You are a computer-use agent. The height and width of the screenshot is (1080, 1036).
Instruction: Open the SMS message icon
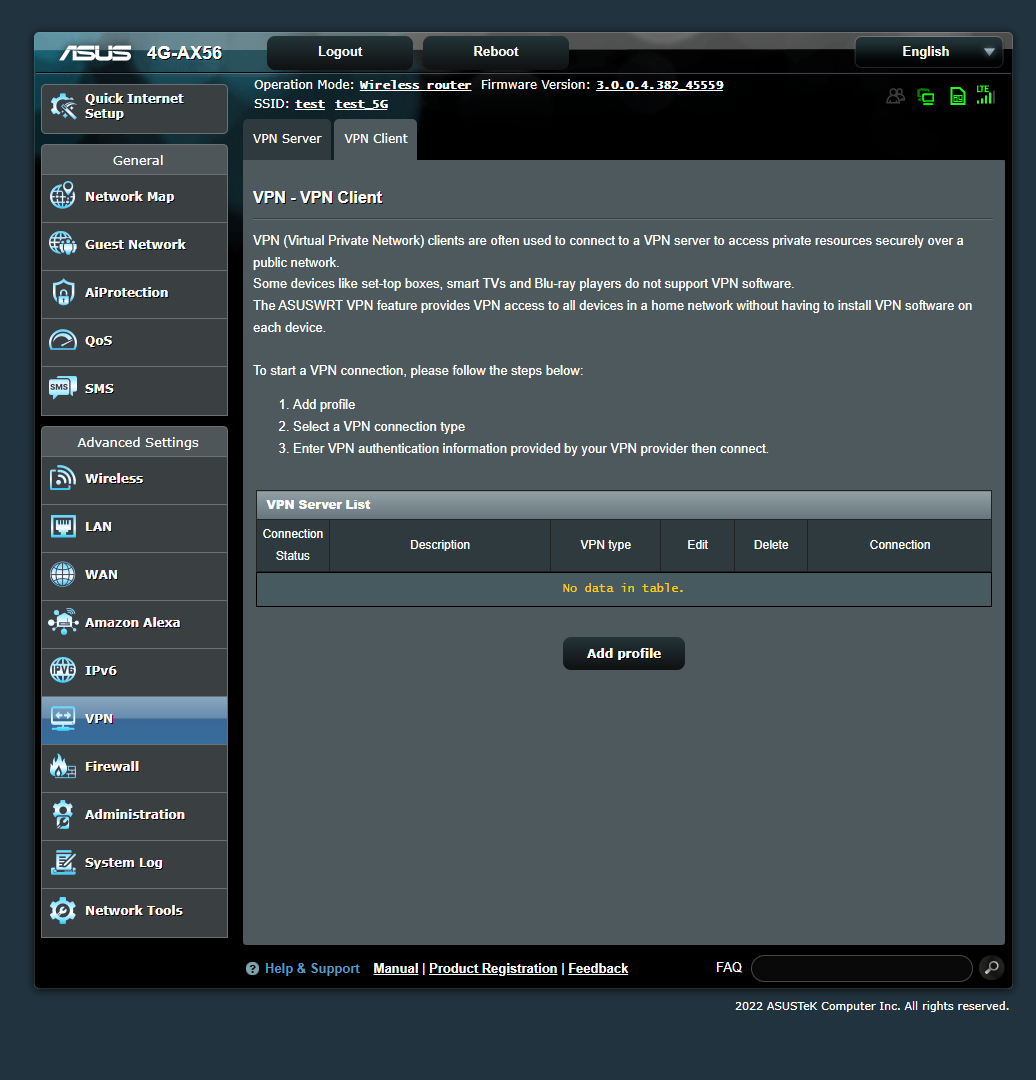(63, 388)
